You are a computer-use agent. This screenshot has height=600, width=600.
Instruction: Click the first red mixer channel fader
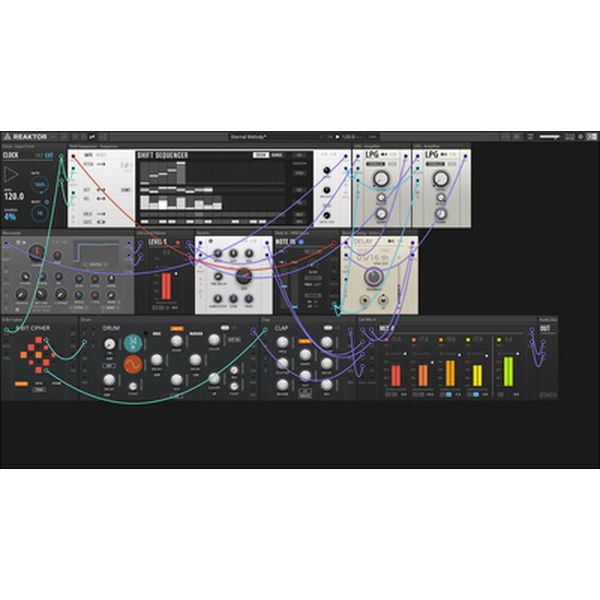(x=394, y=375)
